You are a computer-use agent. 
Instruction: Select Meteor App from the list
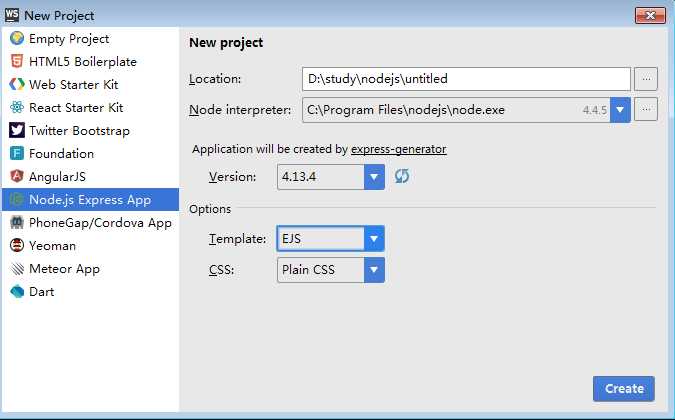90,269
